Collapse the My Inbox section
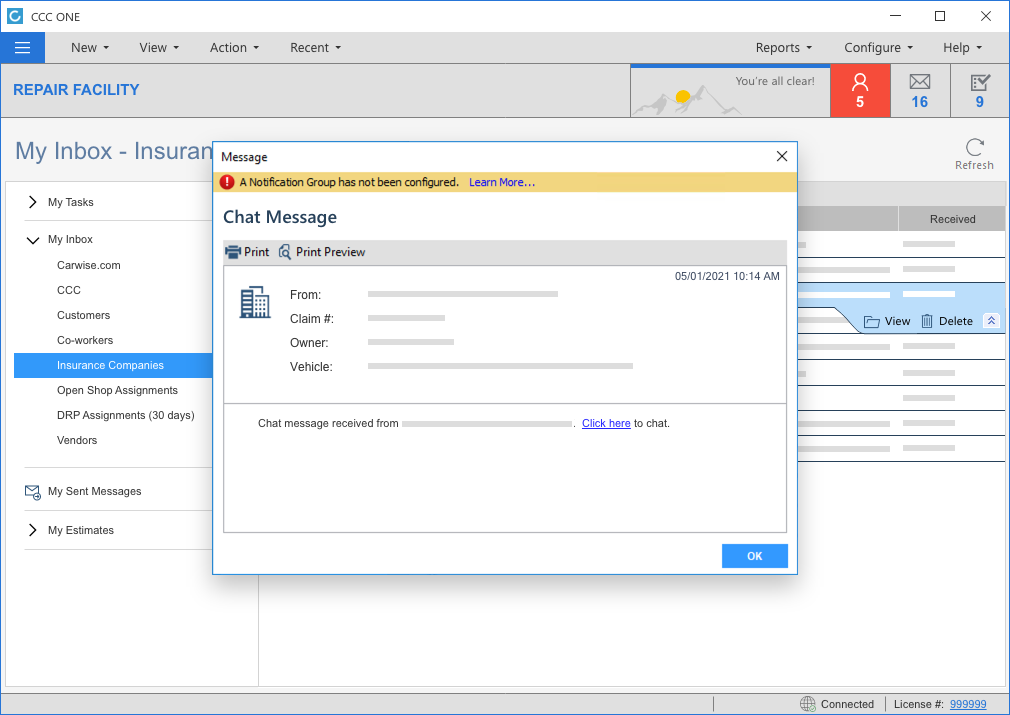The width and height of the screenshot is (1010, 715). (x=33, y=240)
